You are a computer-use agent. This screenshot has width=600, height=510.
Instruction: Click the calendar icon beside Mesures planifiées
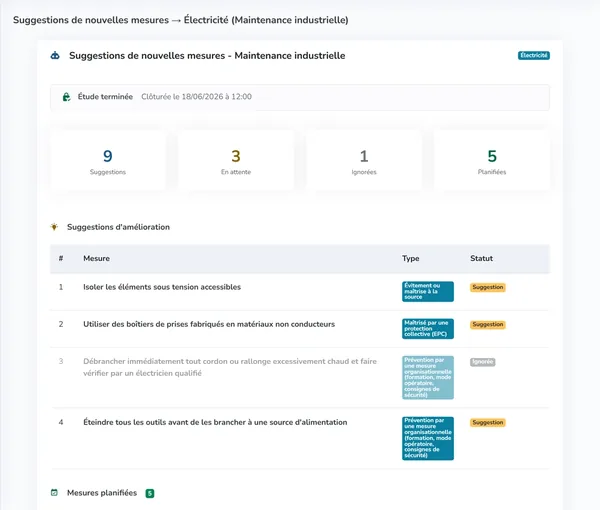(x=54, y=493)
